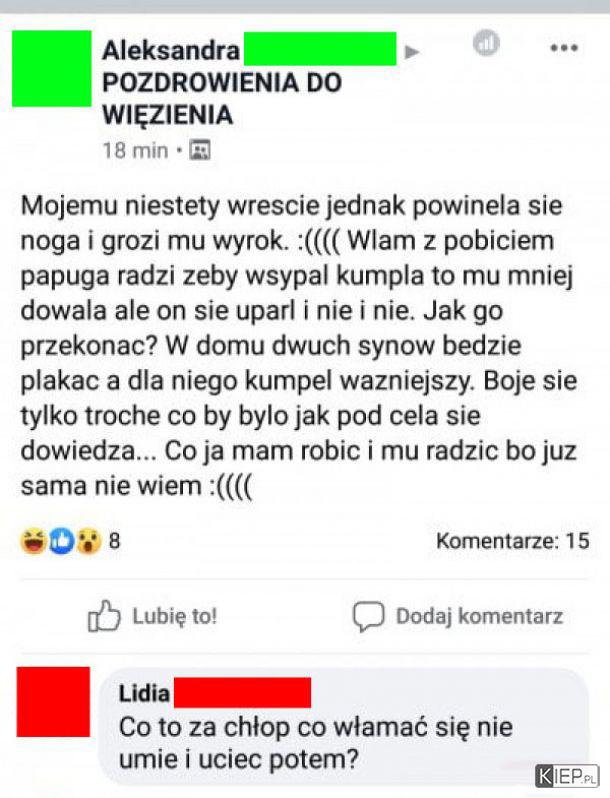
Task: Click the speech bubble comment icon
Action: tap(368, 617)
